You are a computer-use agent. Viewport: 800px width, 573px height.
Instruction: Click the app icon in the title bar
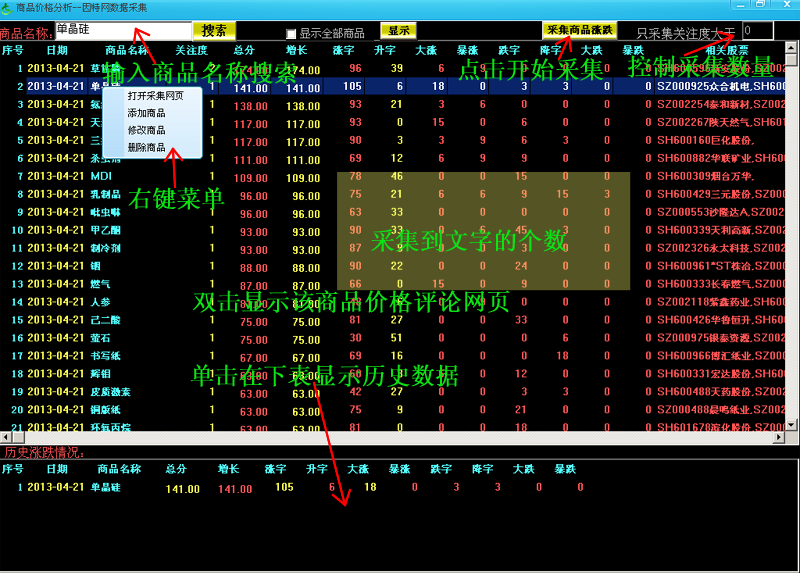(7, 7)
